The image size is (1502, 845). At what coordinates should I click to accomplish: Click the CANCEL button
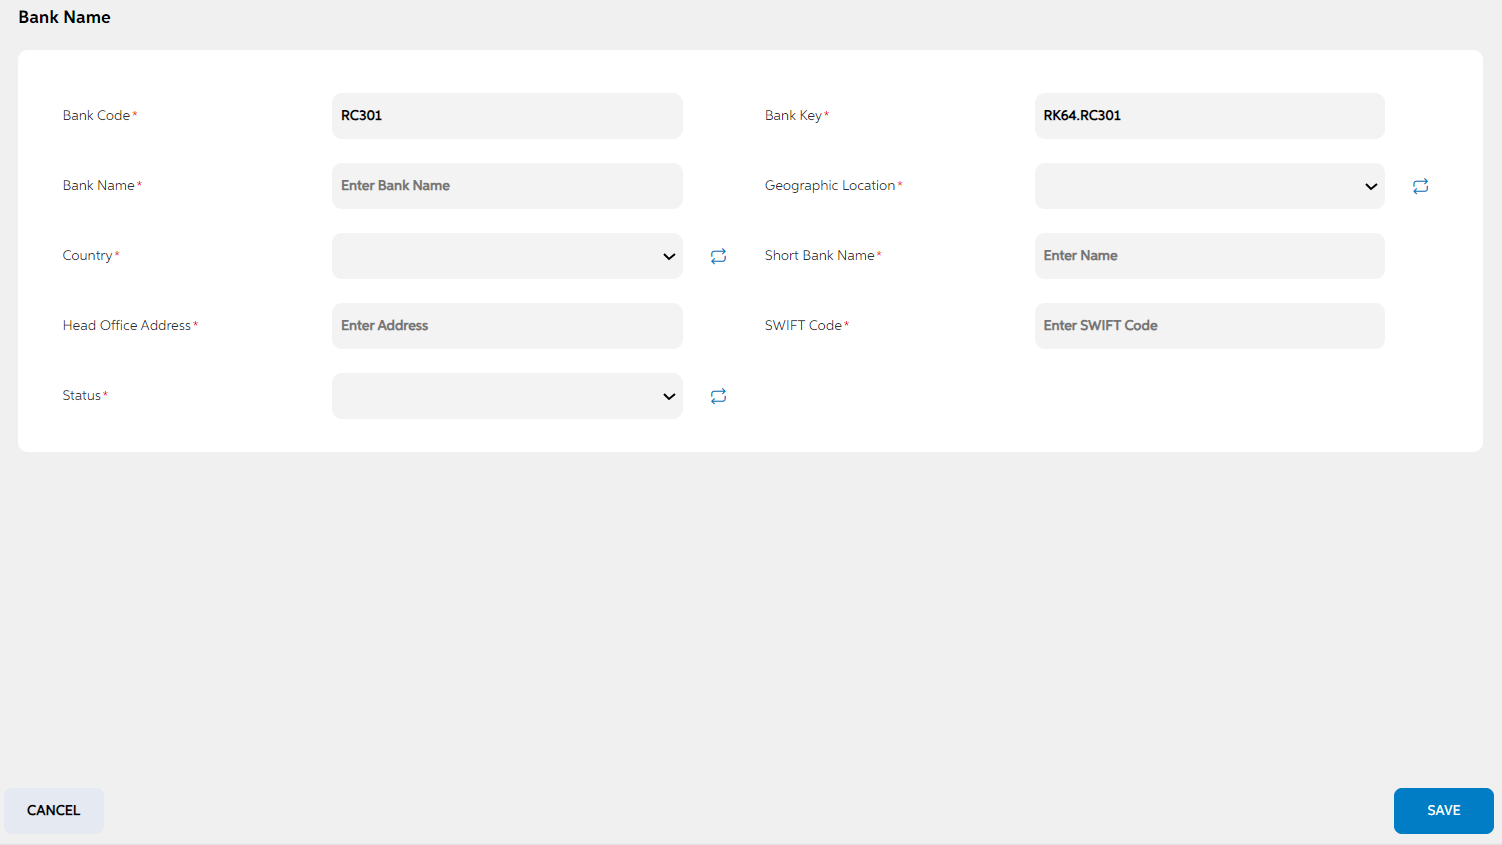(x=54, y=811)
